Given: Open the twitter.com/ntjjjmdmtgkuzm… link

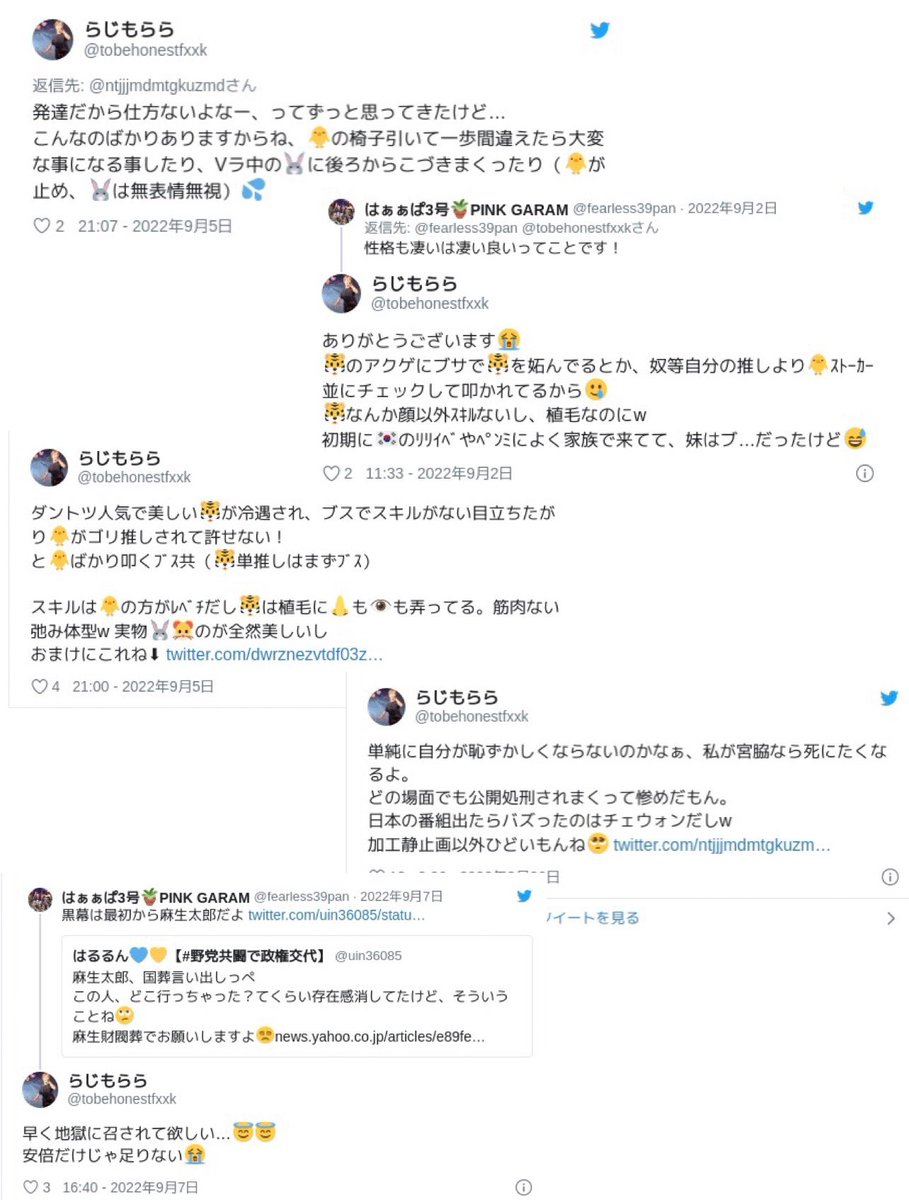Looking at the screenshot, I should (x=722, y=845).
